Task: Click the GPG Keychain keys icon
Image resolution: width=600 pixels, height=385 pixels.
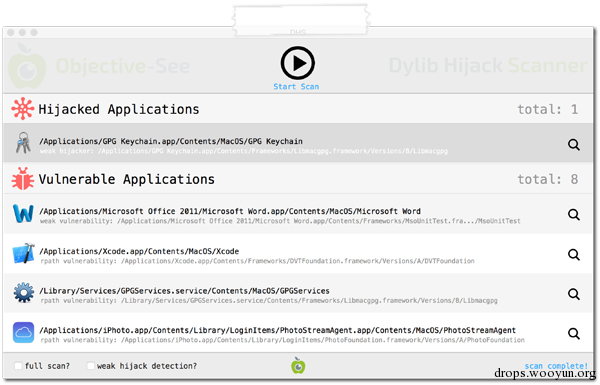Action: pyautogui.click(x=23, y=143)
